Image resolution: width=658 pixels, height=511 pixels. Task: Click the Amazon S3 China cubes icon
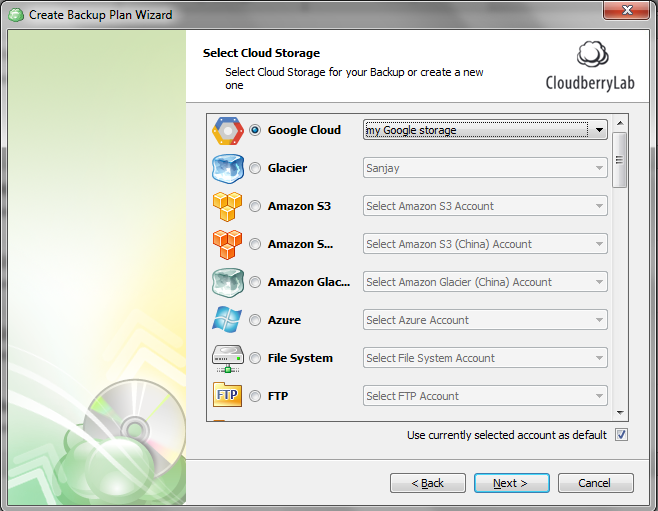[x=227, y=245]
